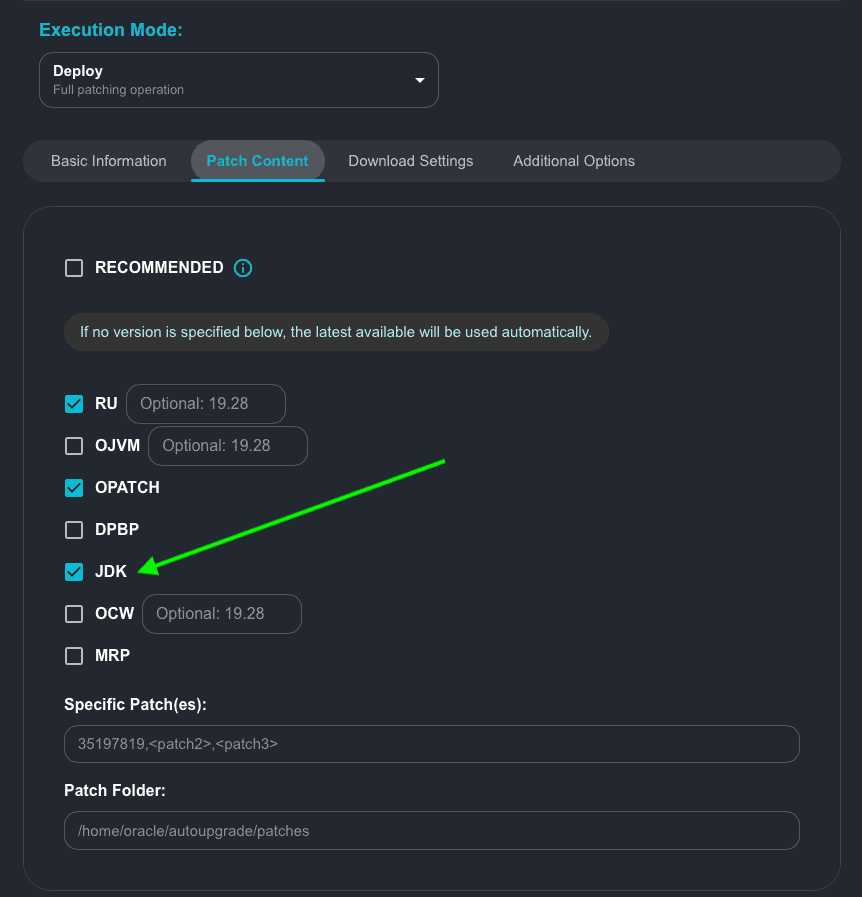Enable the OJVM checkbox
Image resolution: width=862 pixels, height=897 pixels.
(74, 446)
